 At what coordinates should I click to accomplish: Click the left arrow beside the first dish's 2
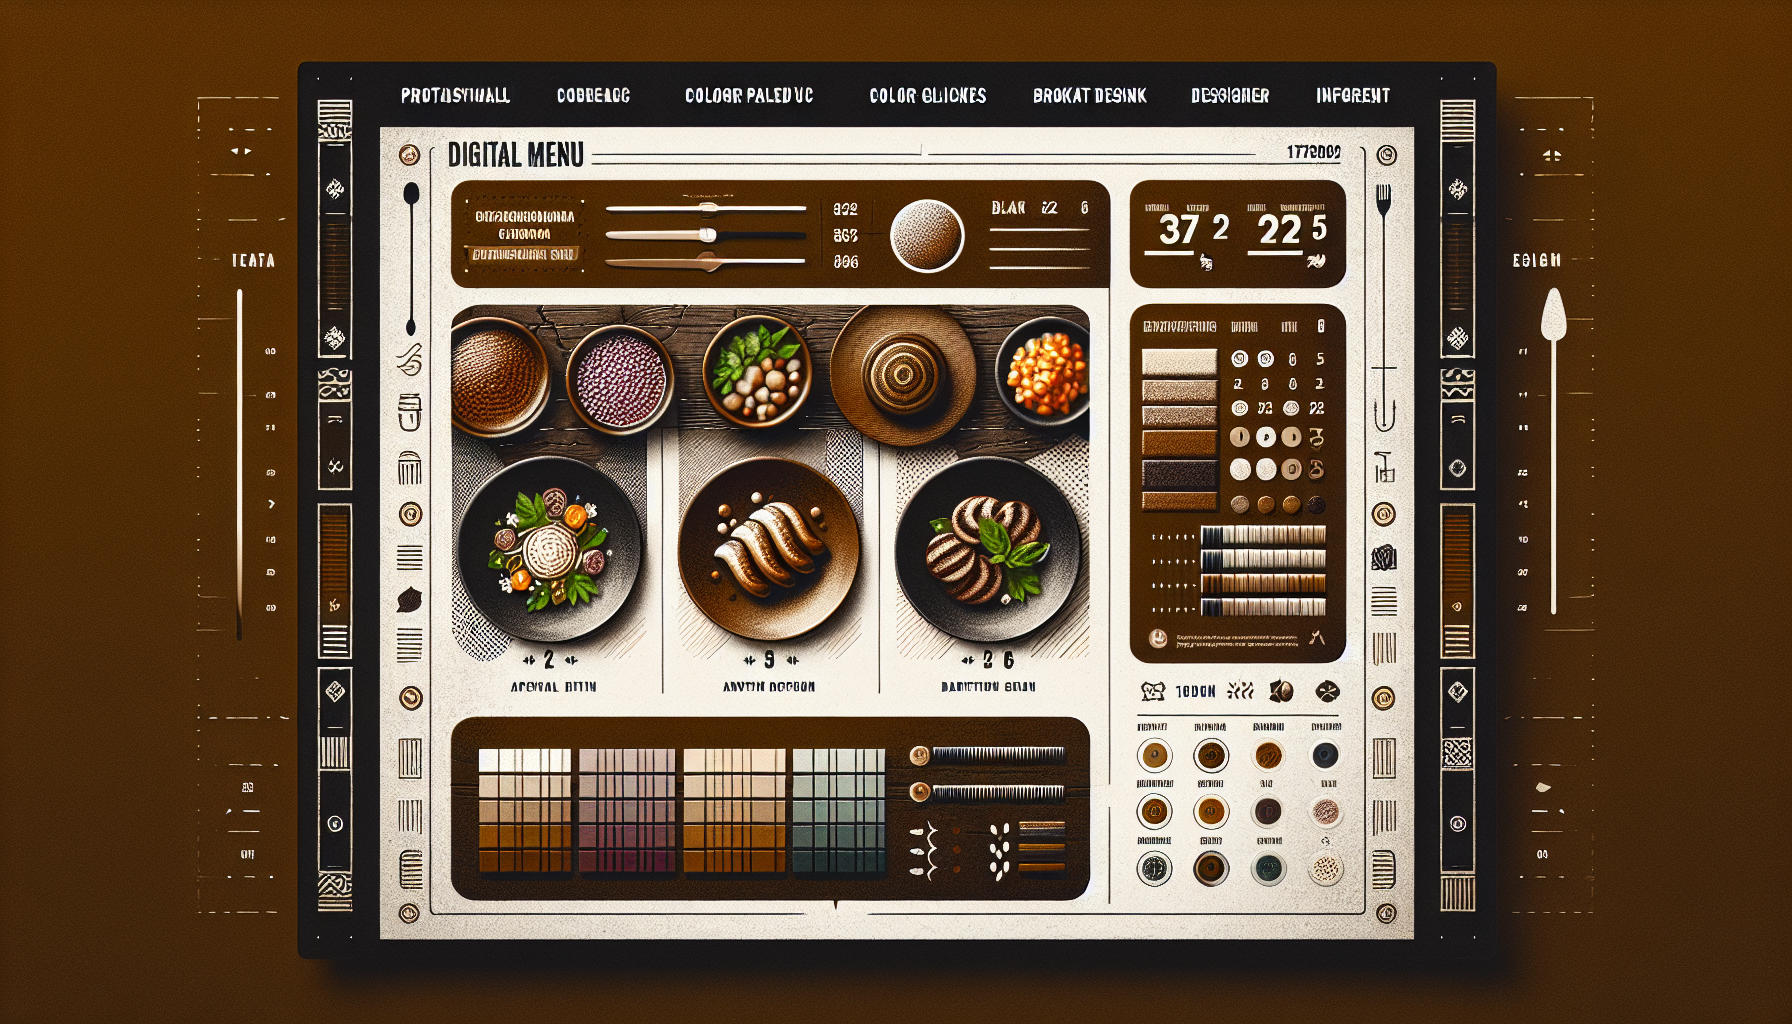pos(529,661)
